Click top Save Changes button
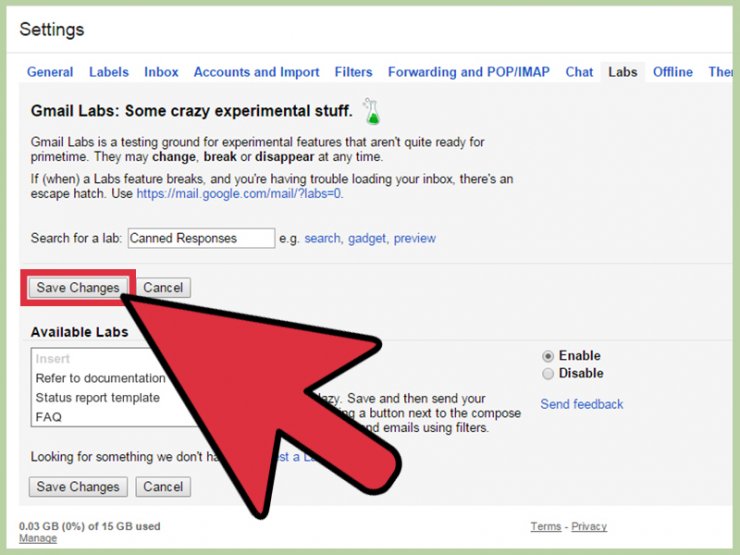 (x=78, y=287)
